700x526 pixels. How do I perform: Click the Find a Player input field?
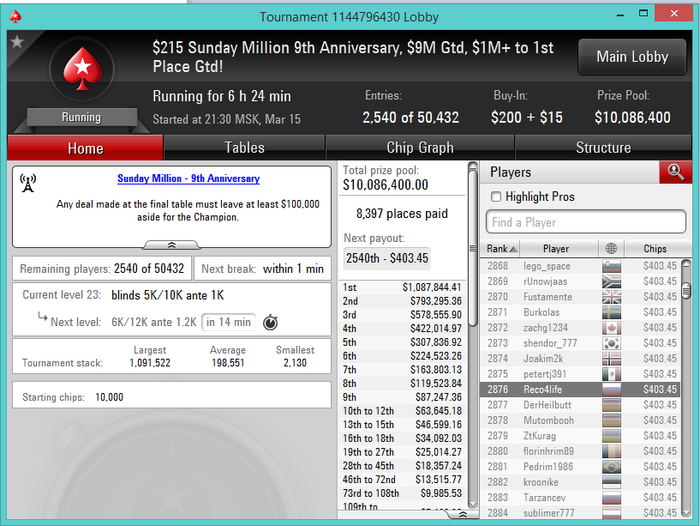pyautogui.click(x=586, y=222)
